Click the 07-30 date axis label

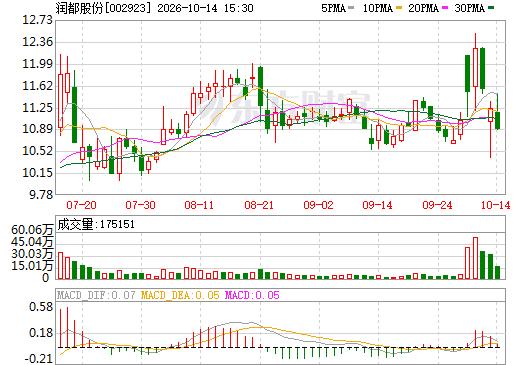click(x=140, y=205)
